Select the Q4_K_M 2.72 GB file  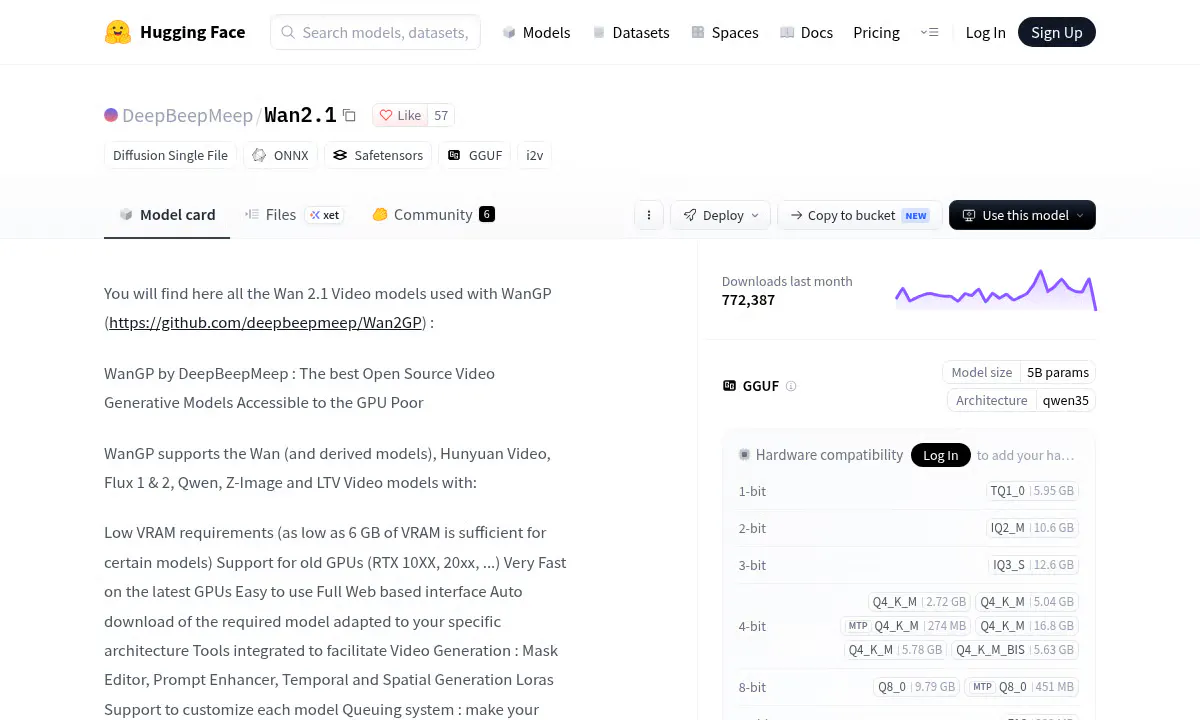pyautogui.click(x=919, y=602)
